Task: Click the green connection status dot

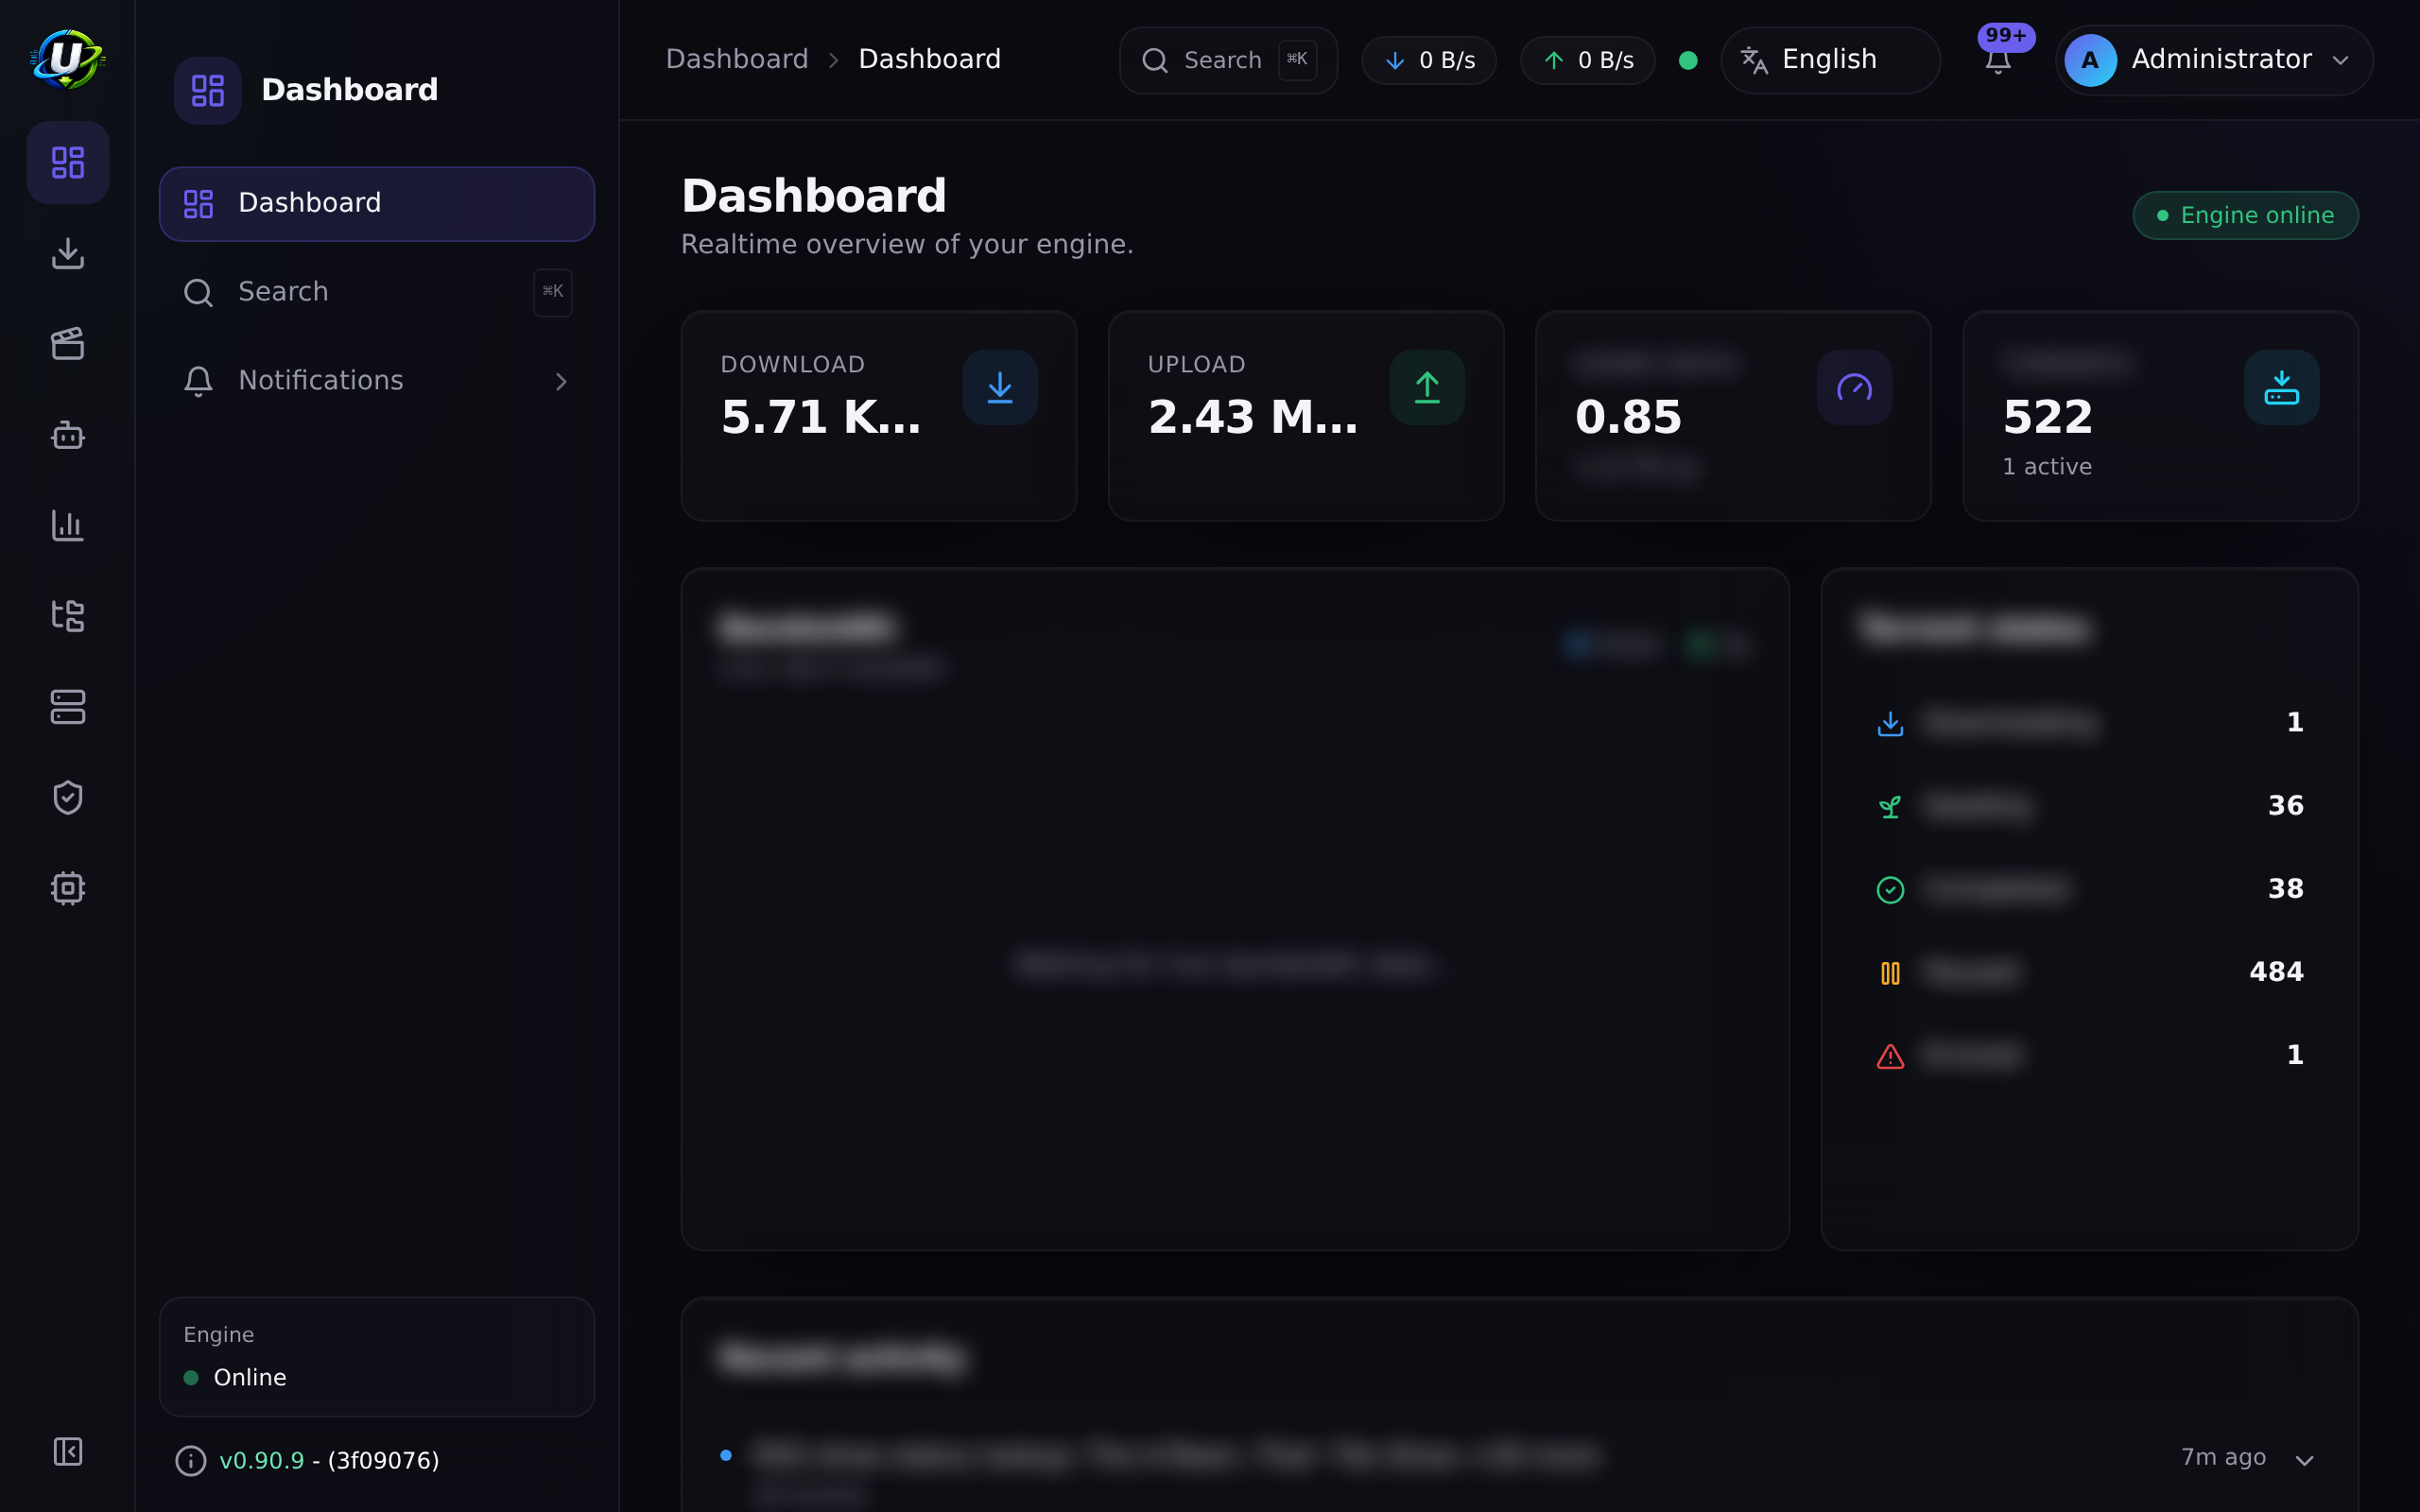Action: pos(1688,60)
